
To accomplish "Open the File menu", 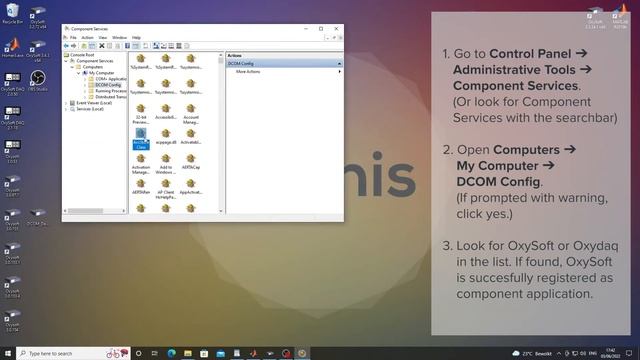I will pyautogui.click(x=73, y=38).
